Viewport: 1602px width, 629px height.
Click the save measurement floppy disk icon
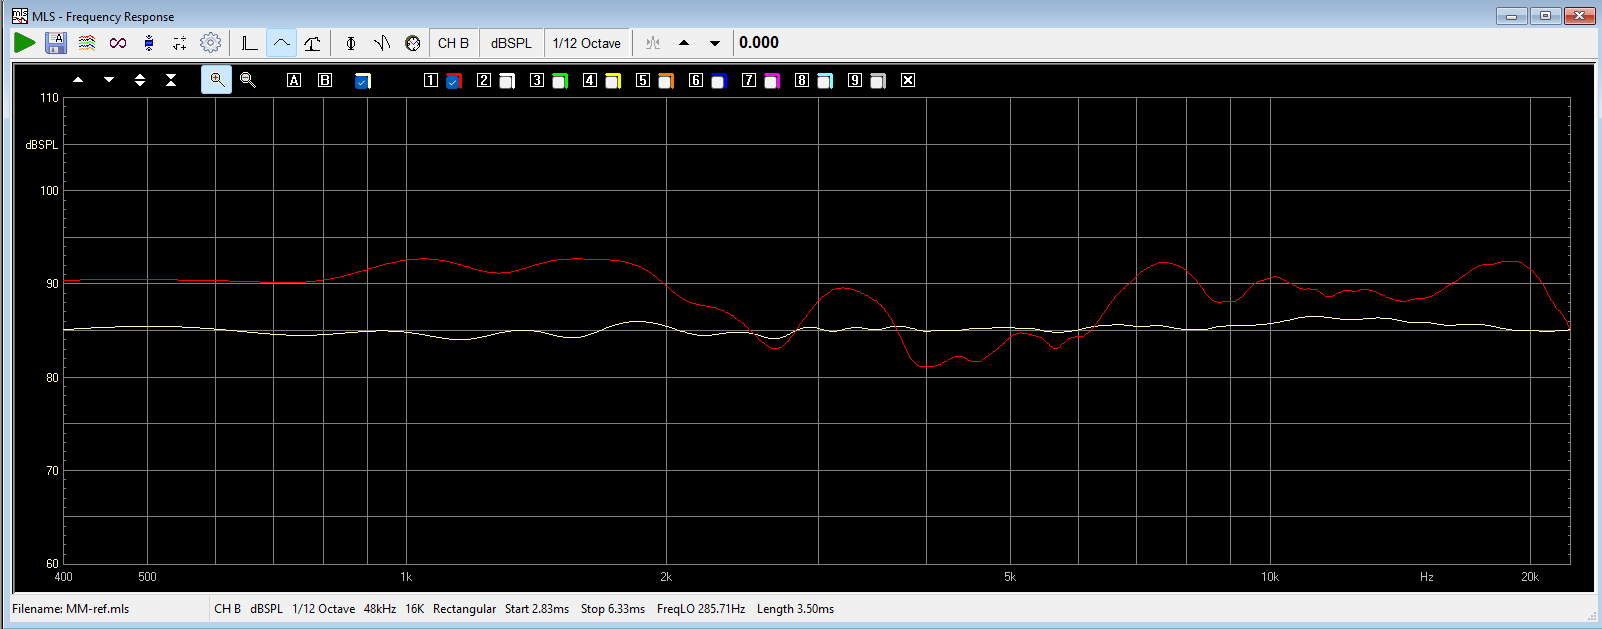pyautogui.click(x=56, y=43)
